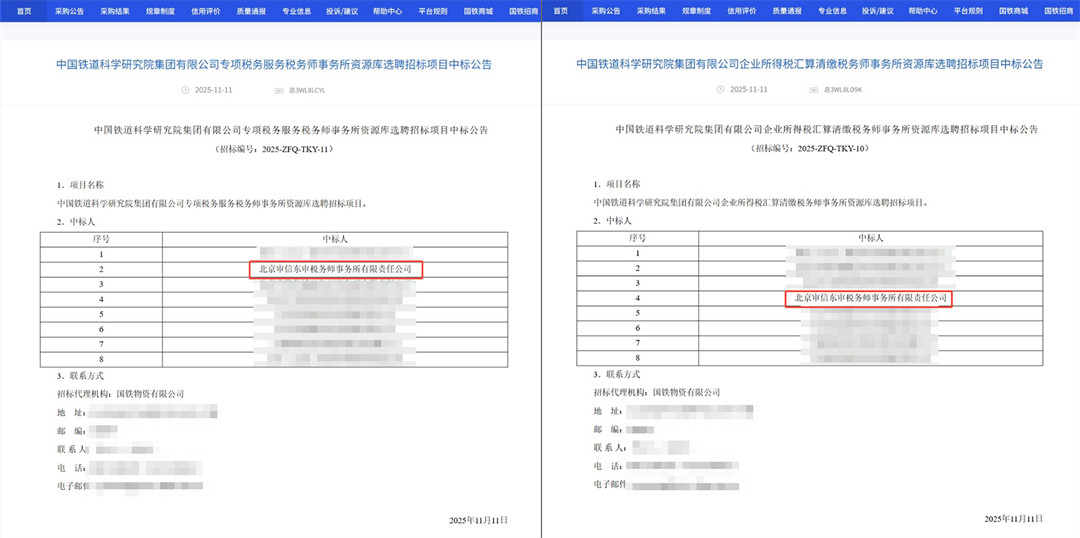Image resolution: width=1080 pixels, height=538 pixels.
Task: Click 专业信息 in the right navigation bar
Action: coord(832,10)
